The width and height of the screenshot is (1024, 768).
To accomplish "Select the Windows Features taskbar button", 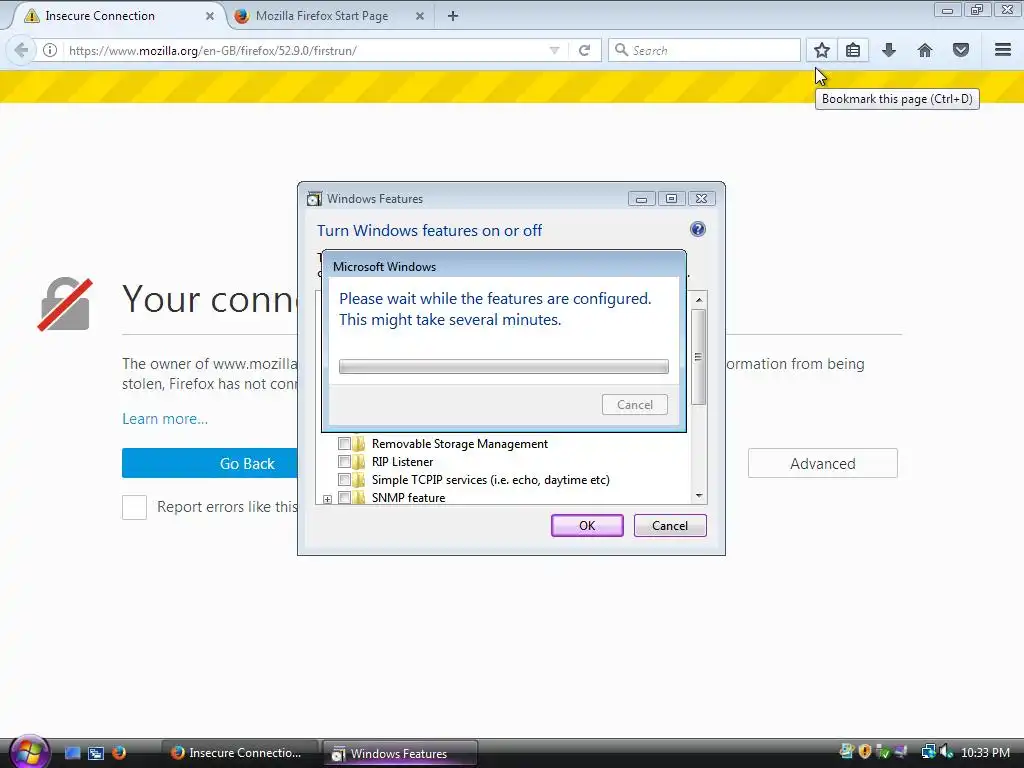I will pos(400,753).
